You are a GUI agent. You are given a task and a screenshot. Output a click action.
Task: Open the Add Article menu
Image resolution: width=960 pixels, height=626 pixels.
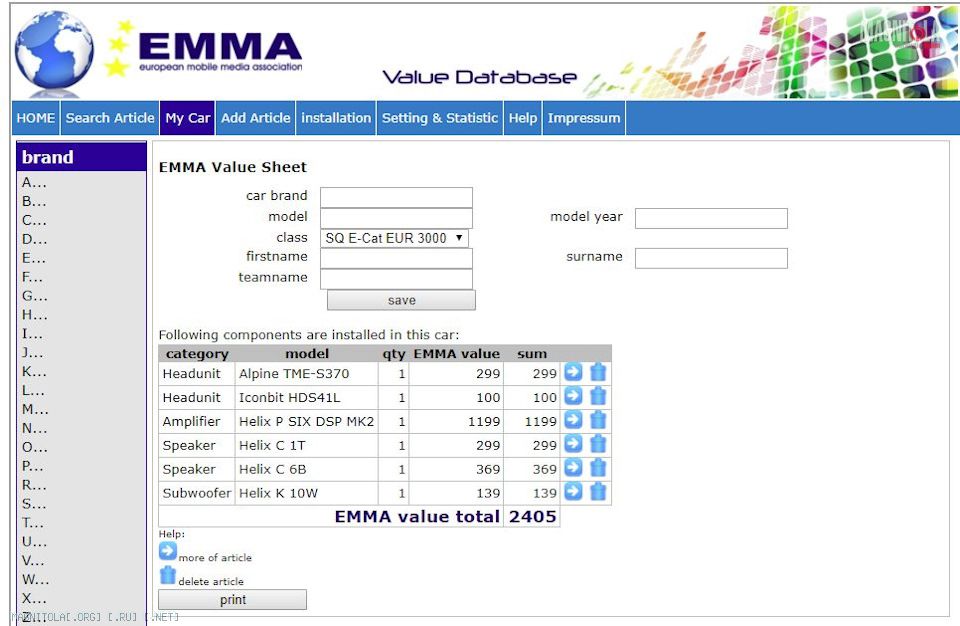[256, 118]
